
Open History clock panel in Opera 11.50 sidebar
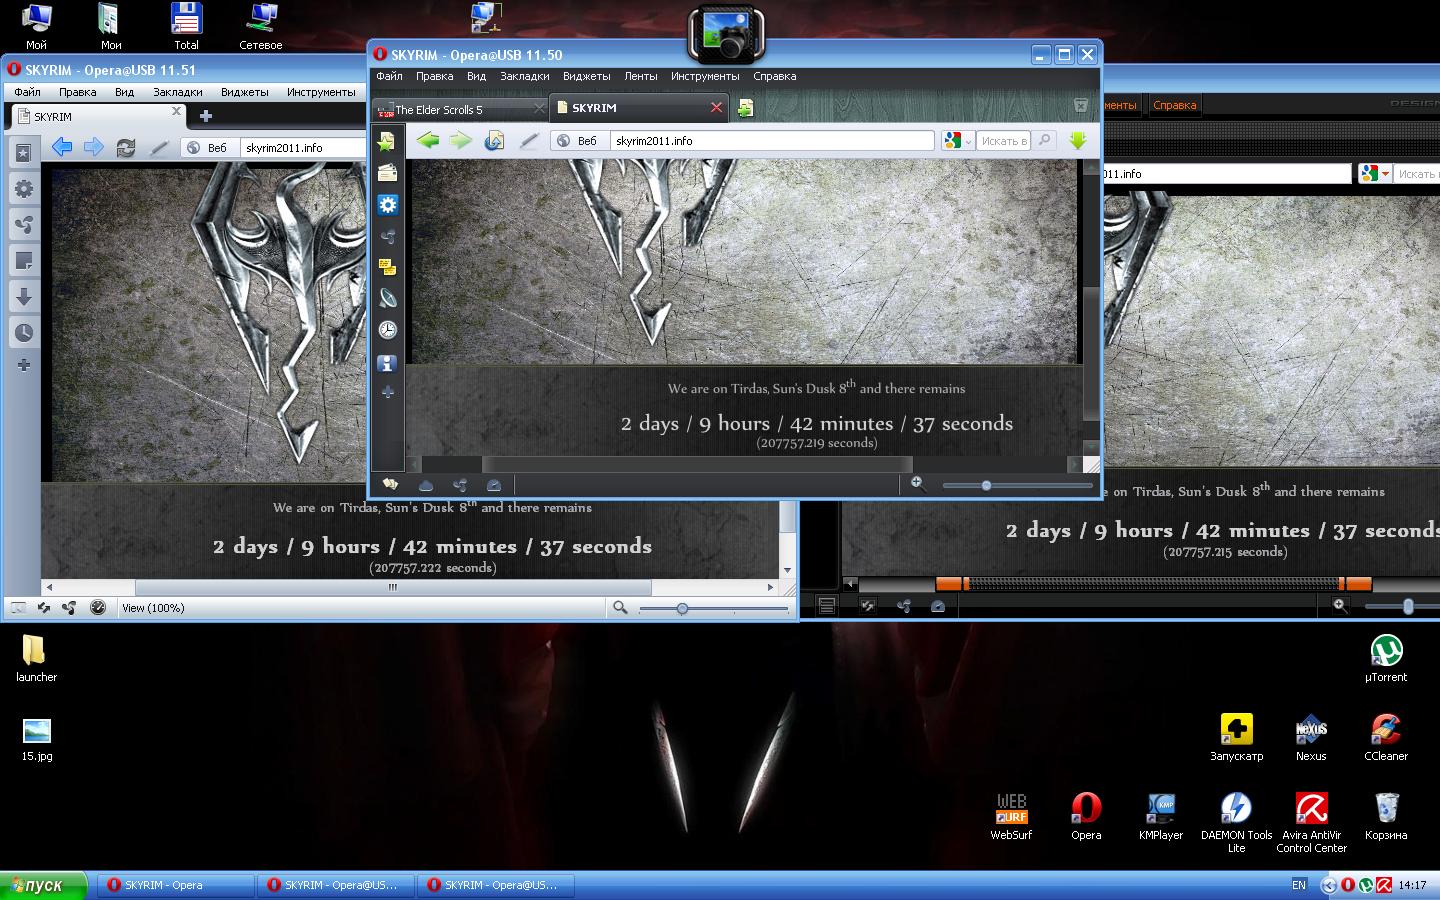pyautogui.click(x=387, y=329)
